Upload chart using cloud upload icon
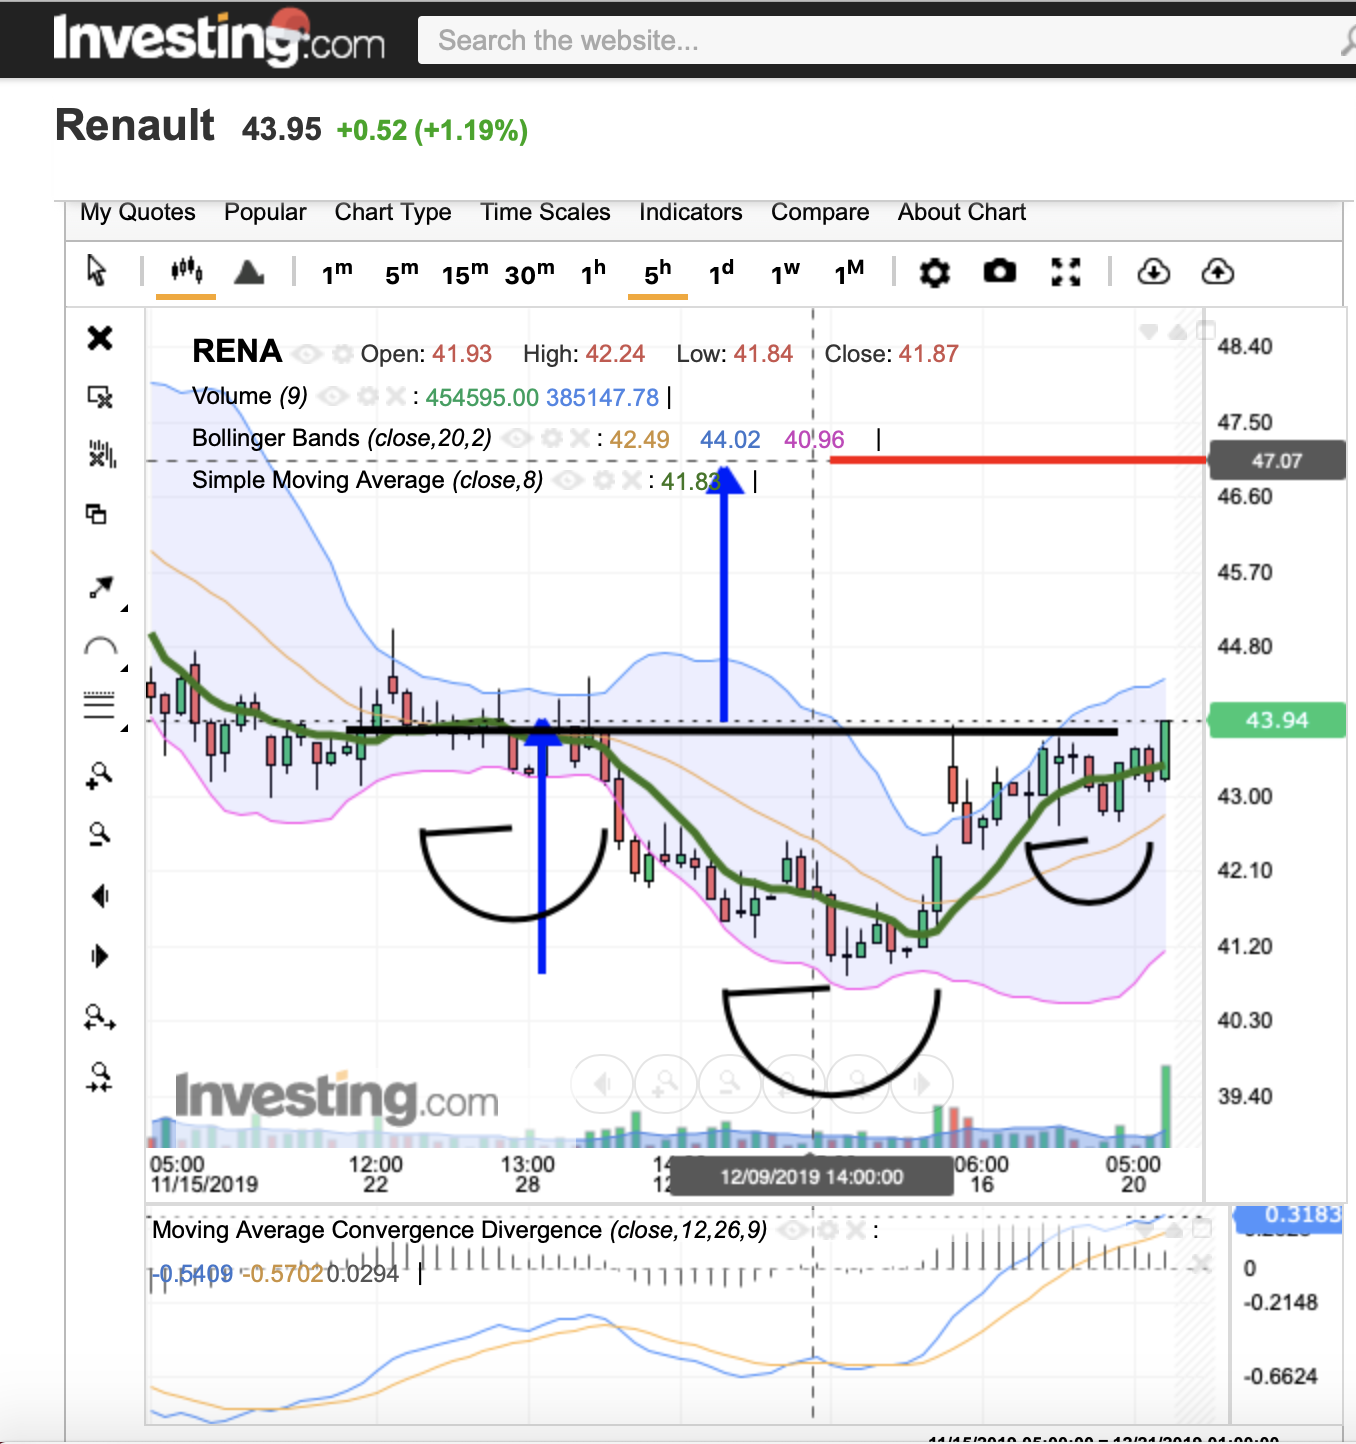Screen dimensions: 1356x1444 click(1217, 271)
